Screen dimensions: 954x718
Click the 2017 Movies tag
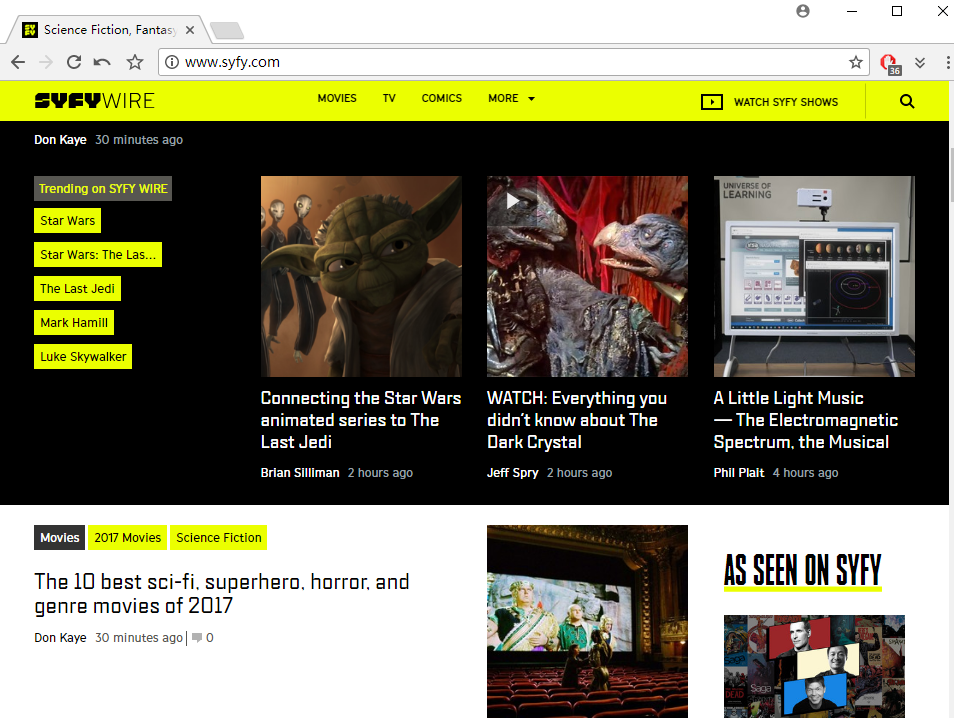[128, 538]
